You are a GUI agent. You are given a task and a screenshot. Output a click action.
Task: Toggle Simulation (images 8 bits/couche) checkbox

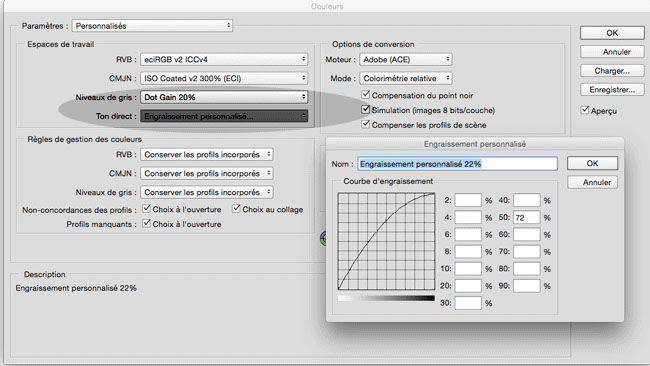coord(366,109)
